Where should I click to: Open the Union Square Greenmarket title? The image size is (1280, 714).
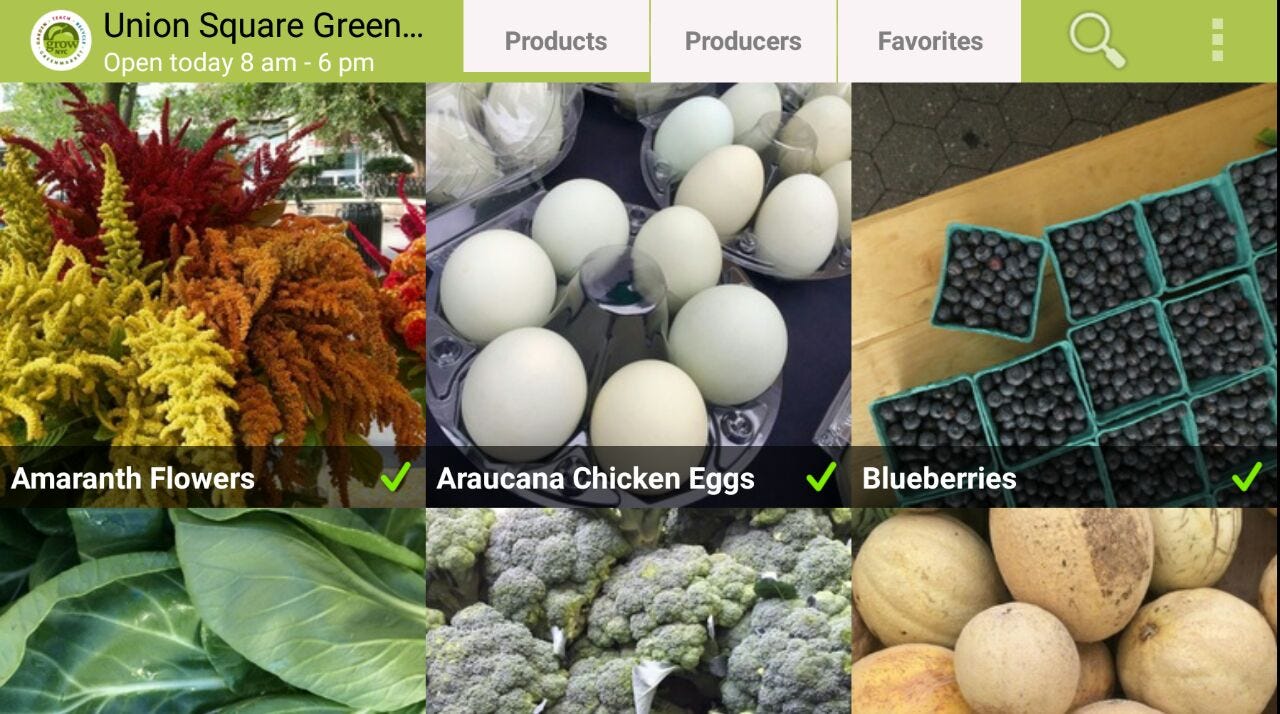(264, 25)
